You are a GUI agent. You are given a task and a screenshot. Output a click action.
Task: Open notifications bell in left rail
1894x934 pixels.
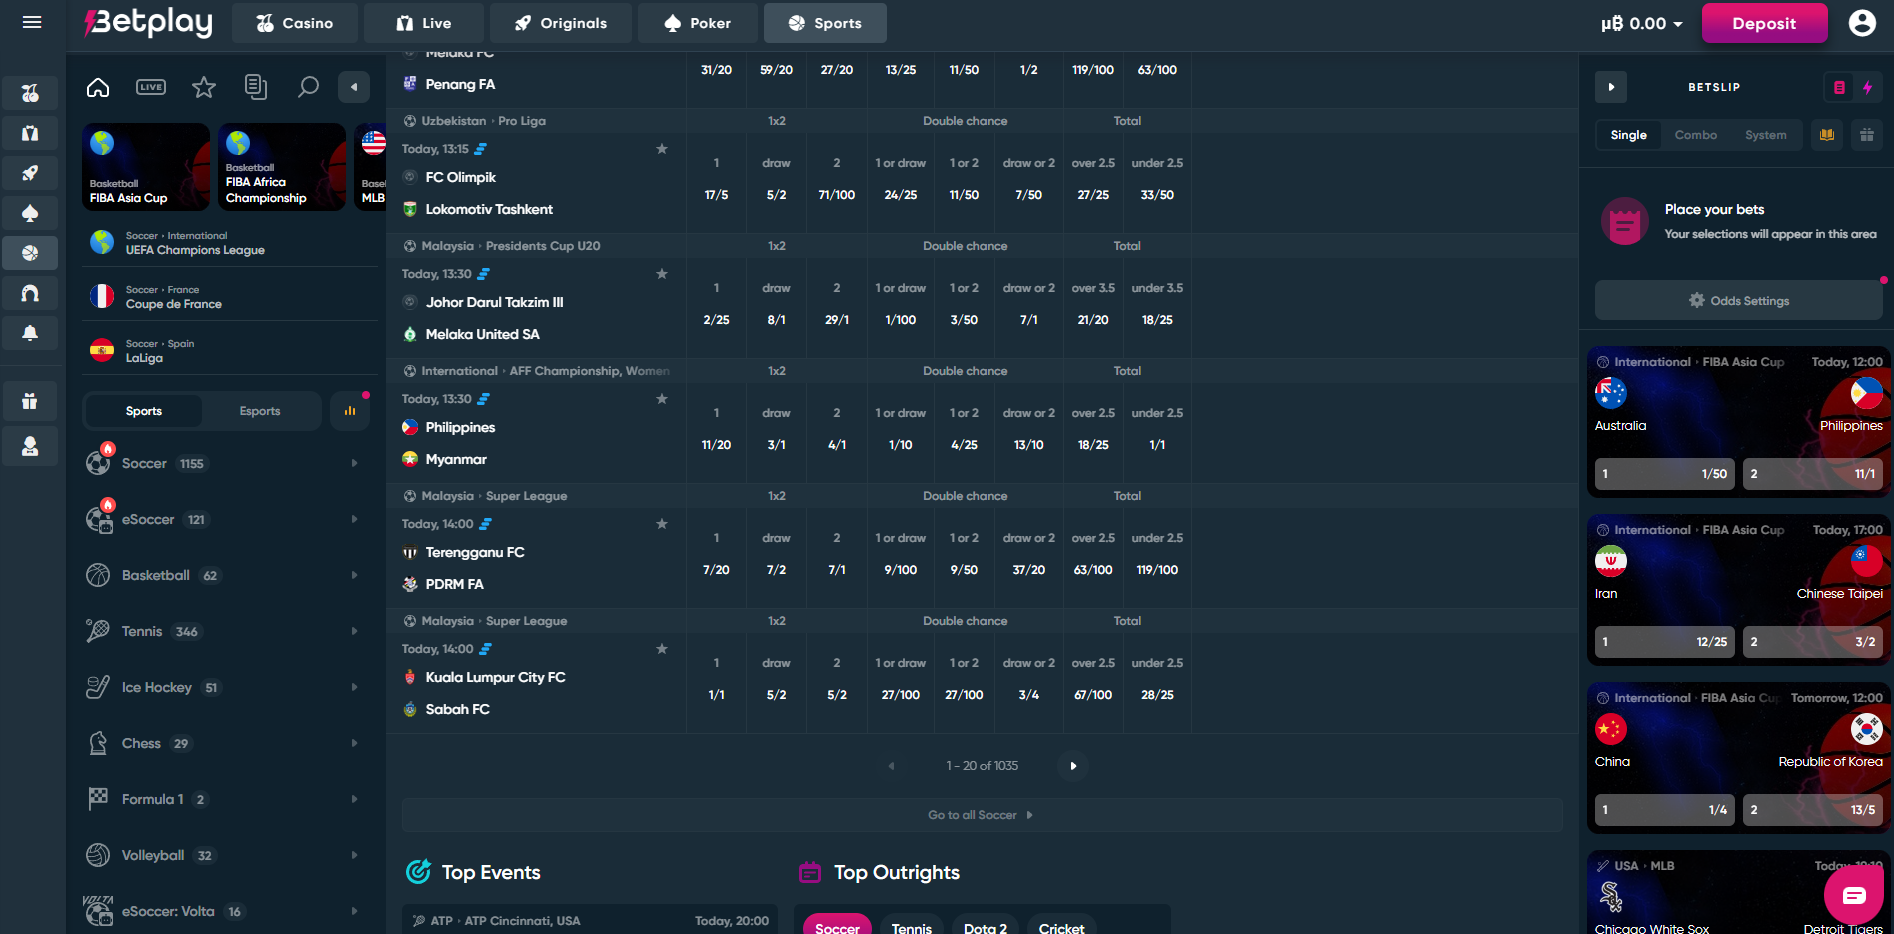(30, 333)
